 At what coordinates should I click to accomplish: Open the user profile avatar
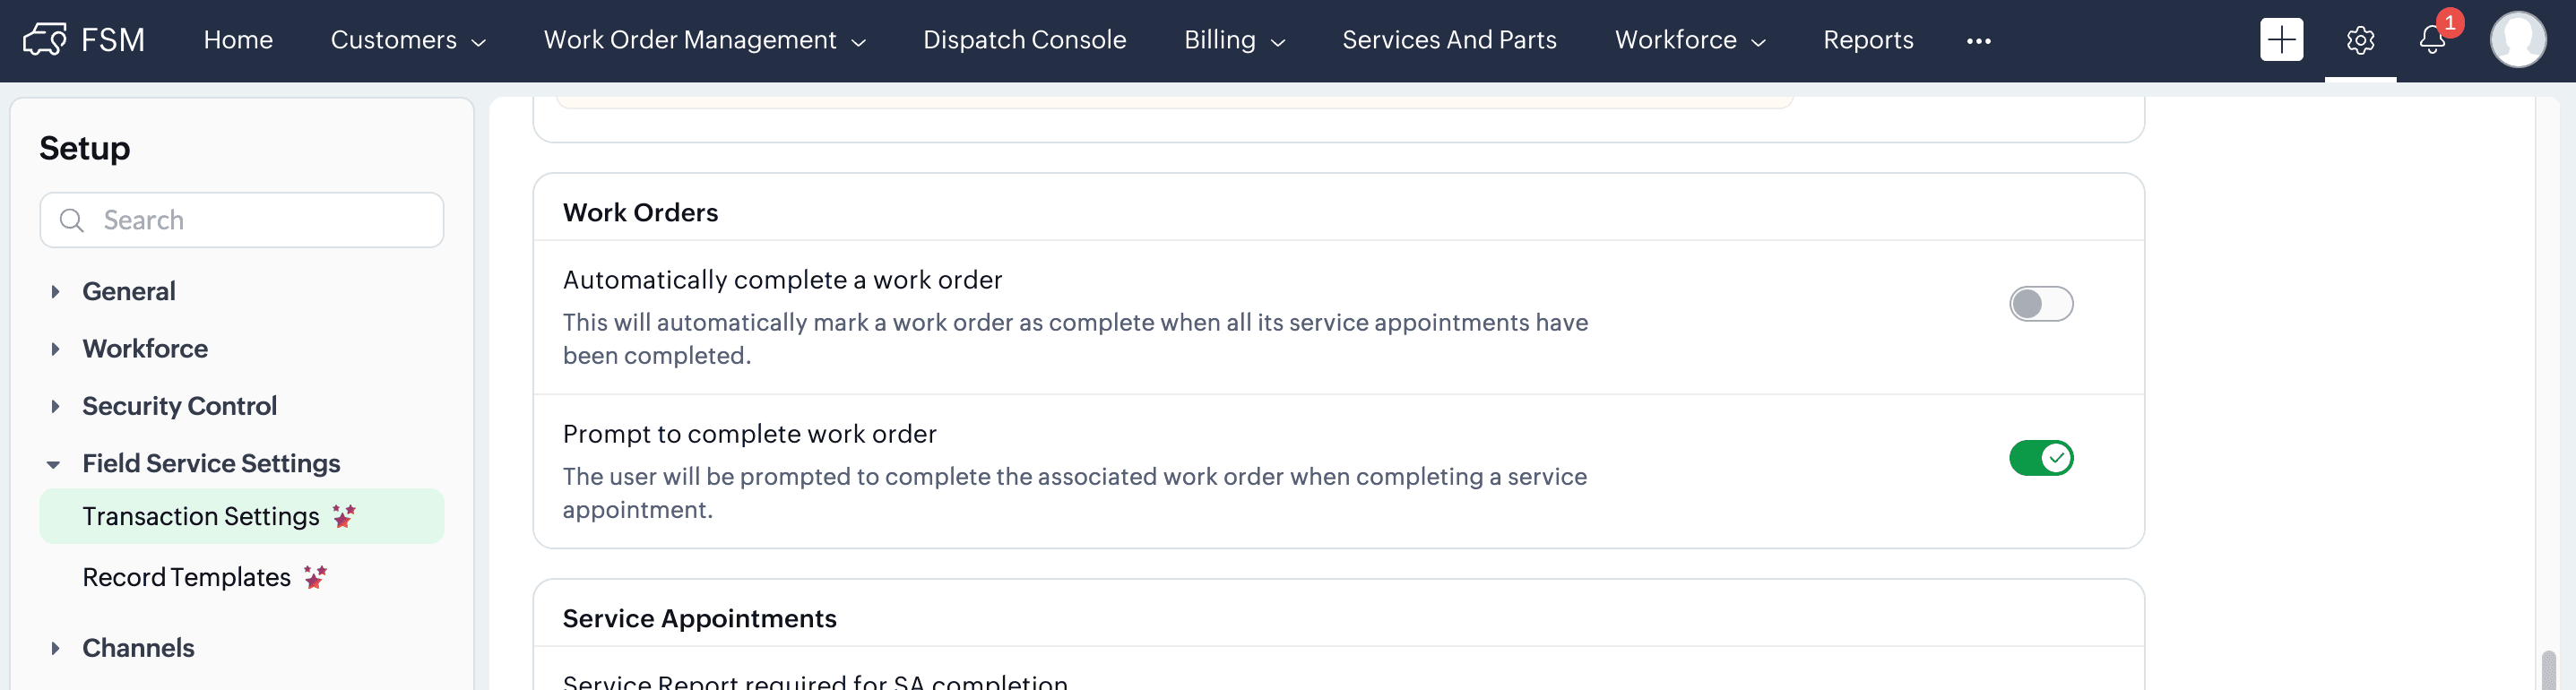click(x=2516, y=40)
